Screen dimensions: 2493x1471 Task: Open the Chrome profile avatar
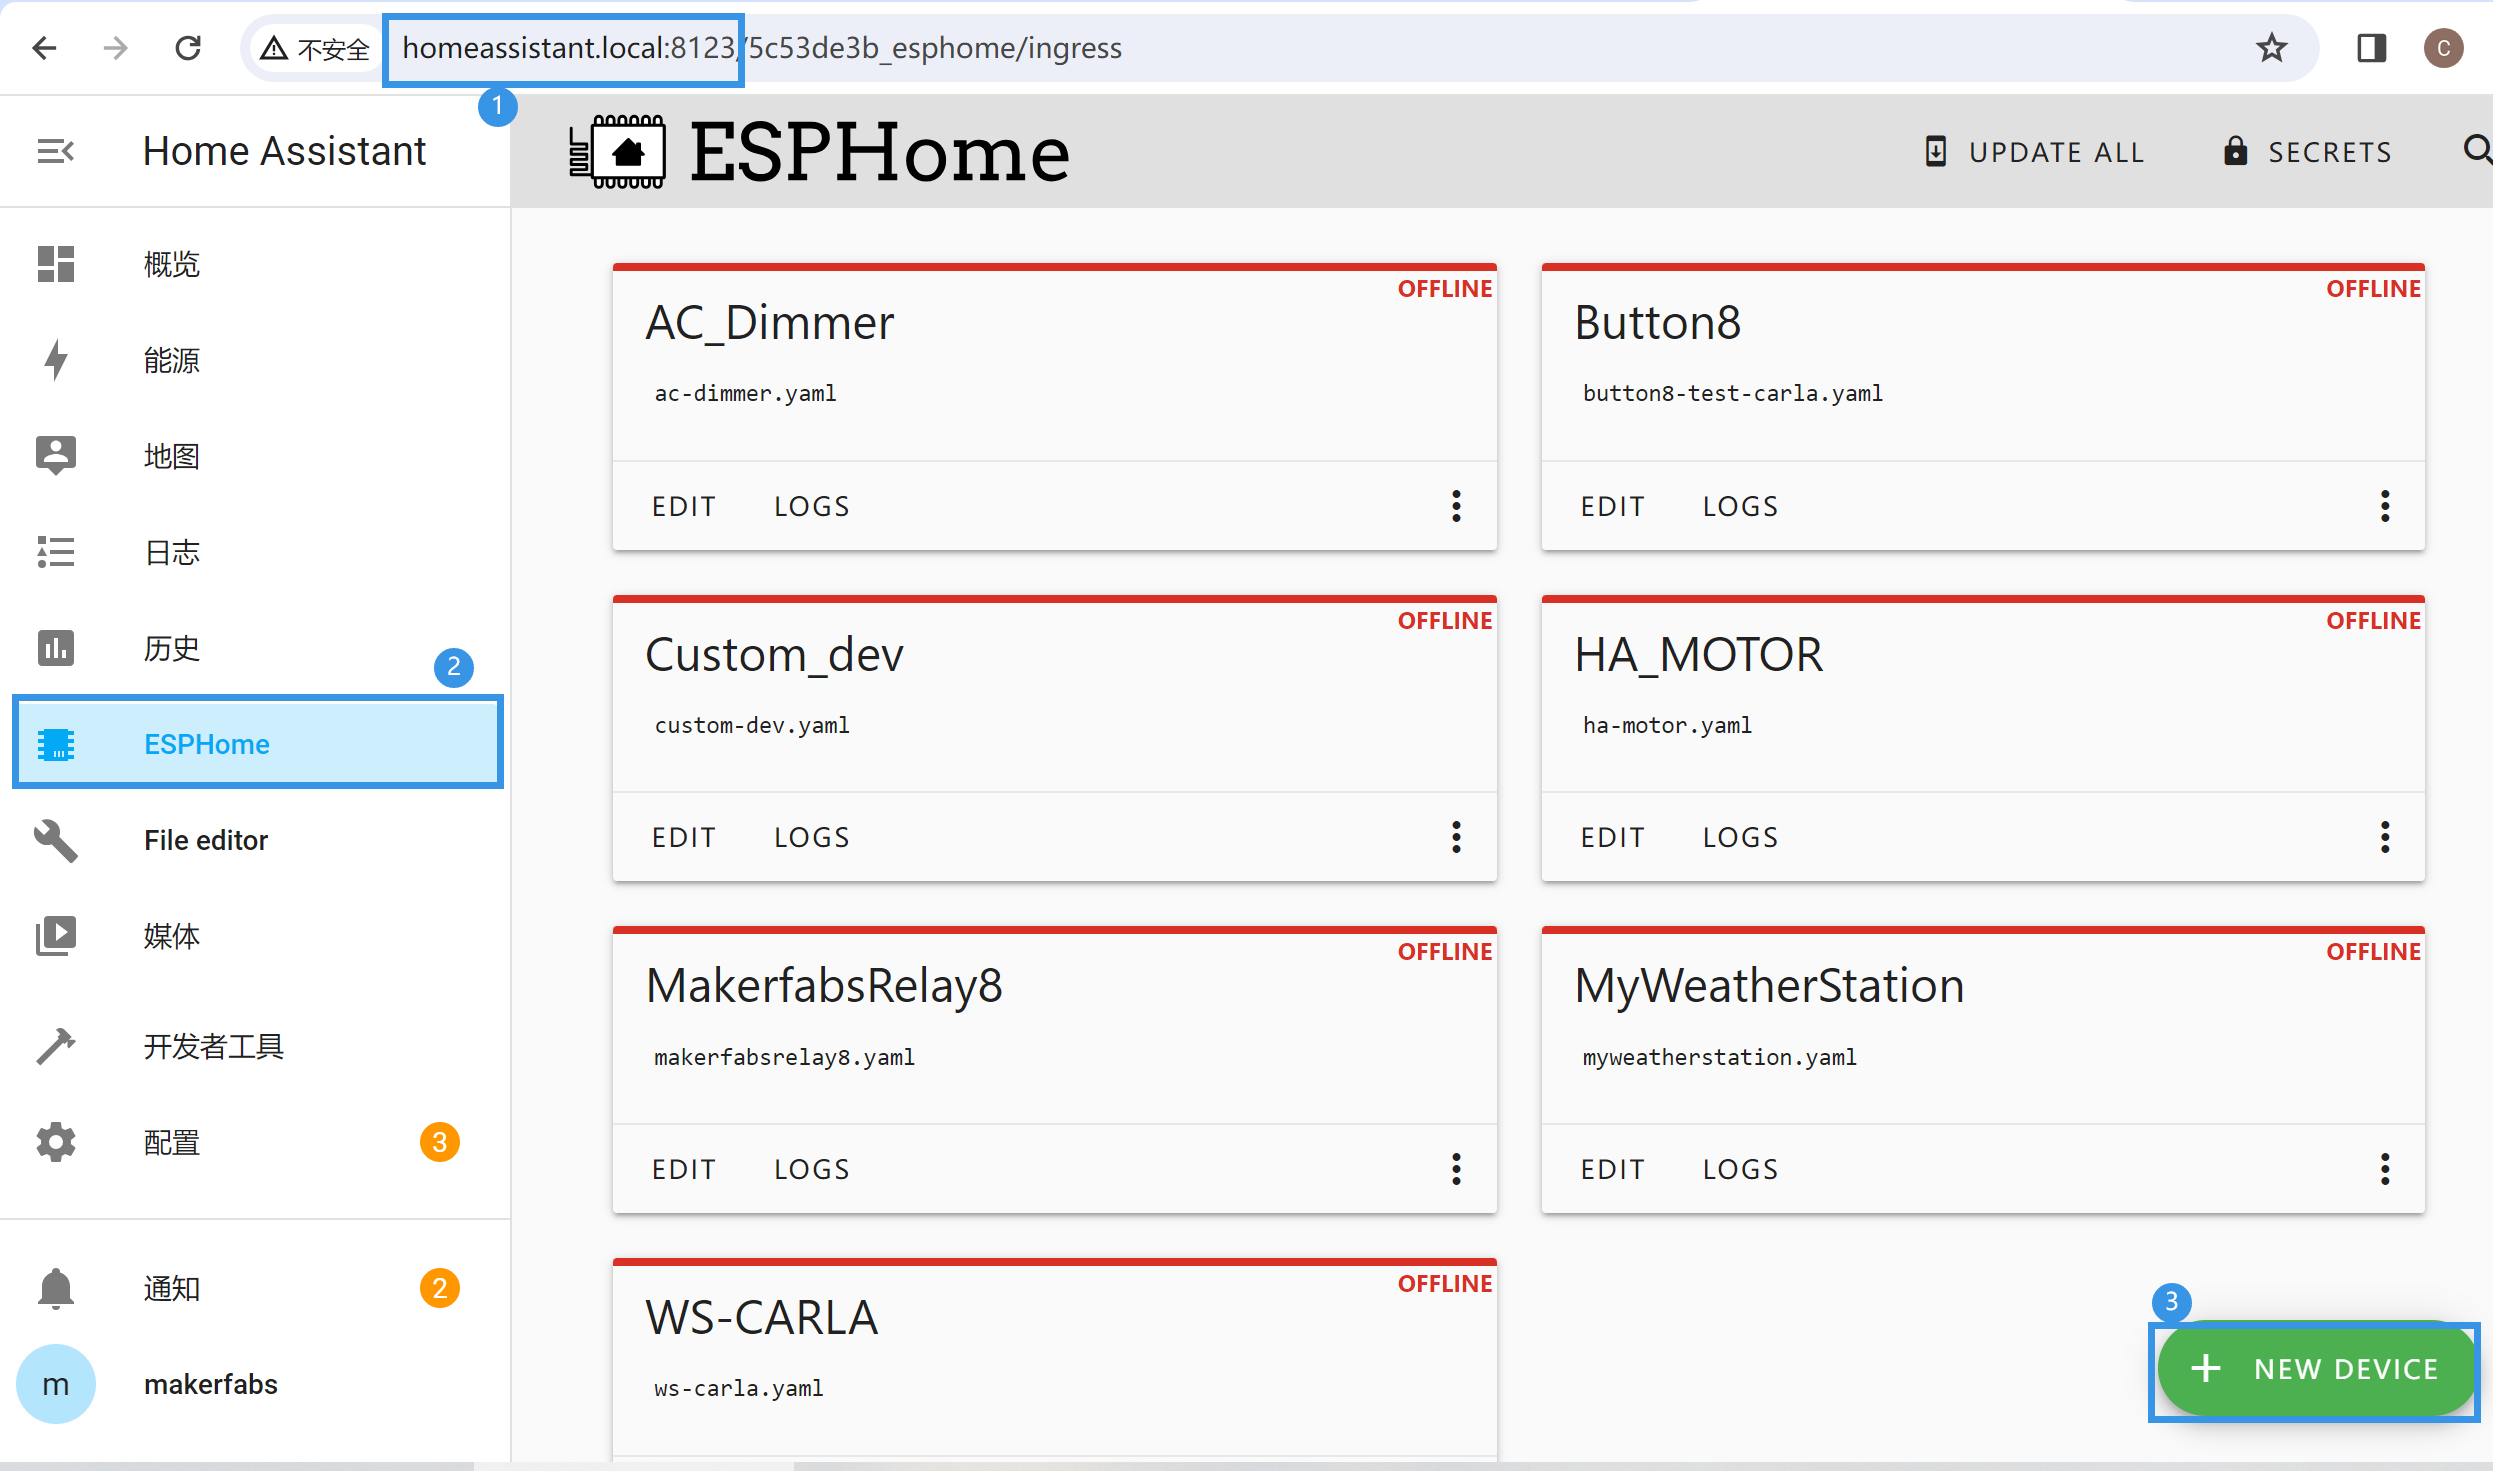tap(2443, 47)
